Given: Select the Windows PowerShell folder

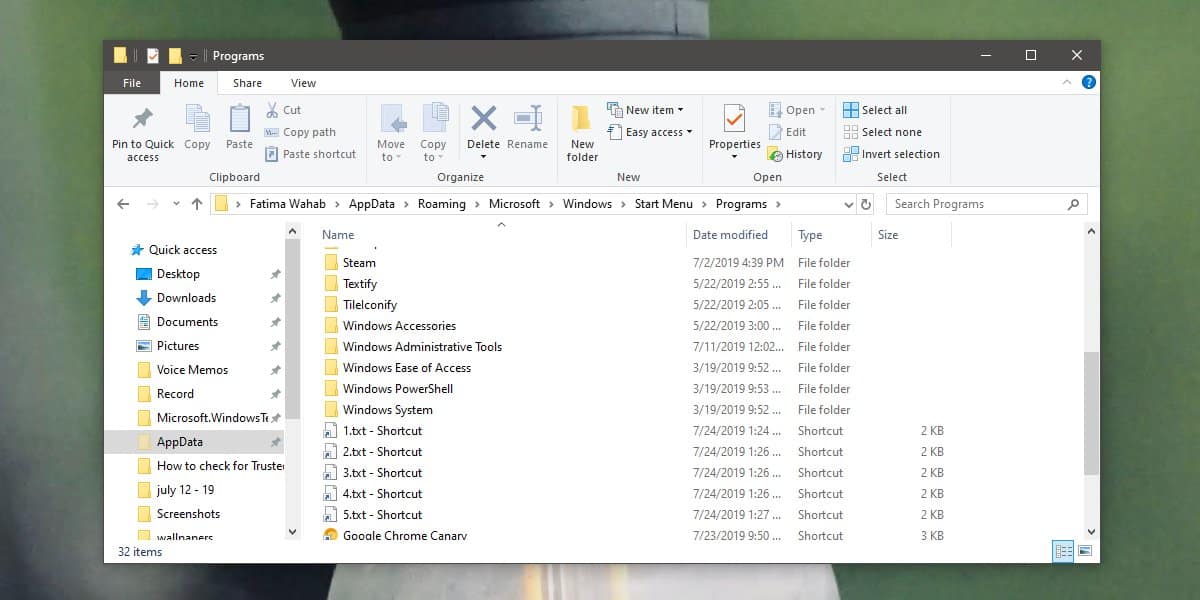Looking at the screenshot, I should pos(398,389).
